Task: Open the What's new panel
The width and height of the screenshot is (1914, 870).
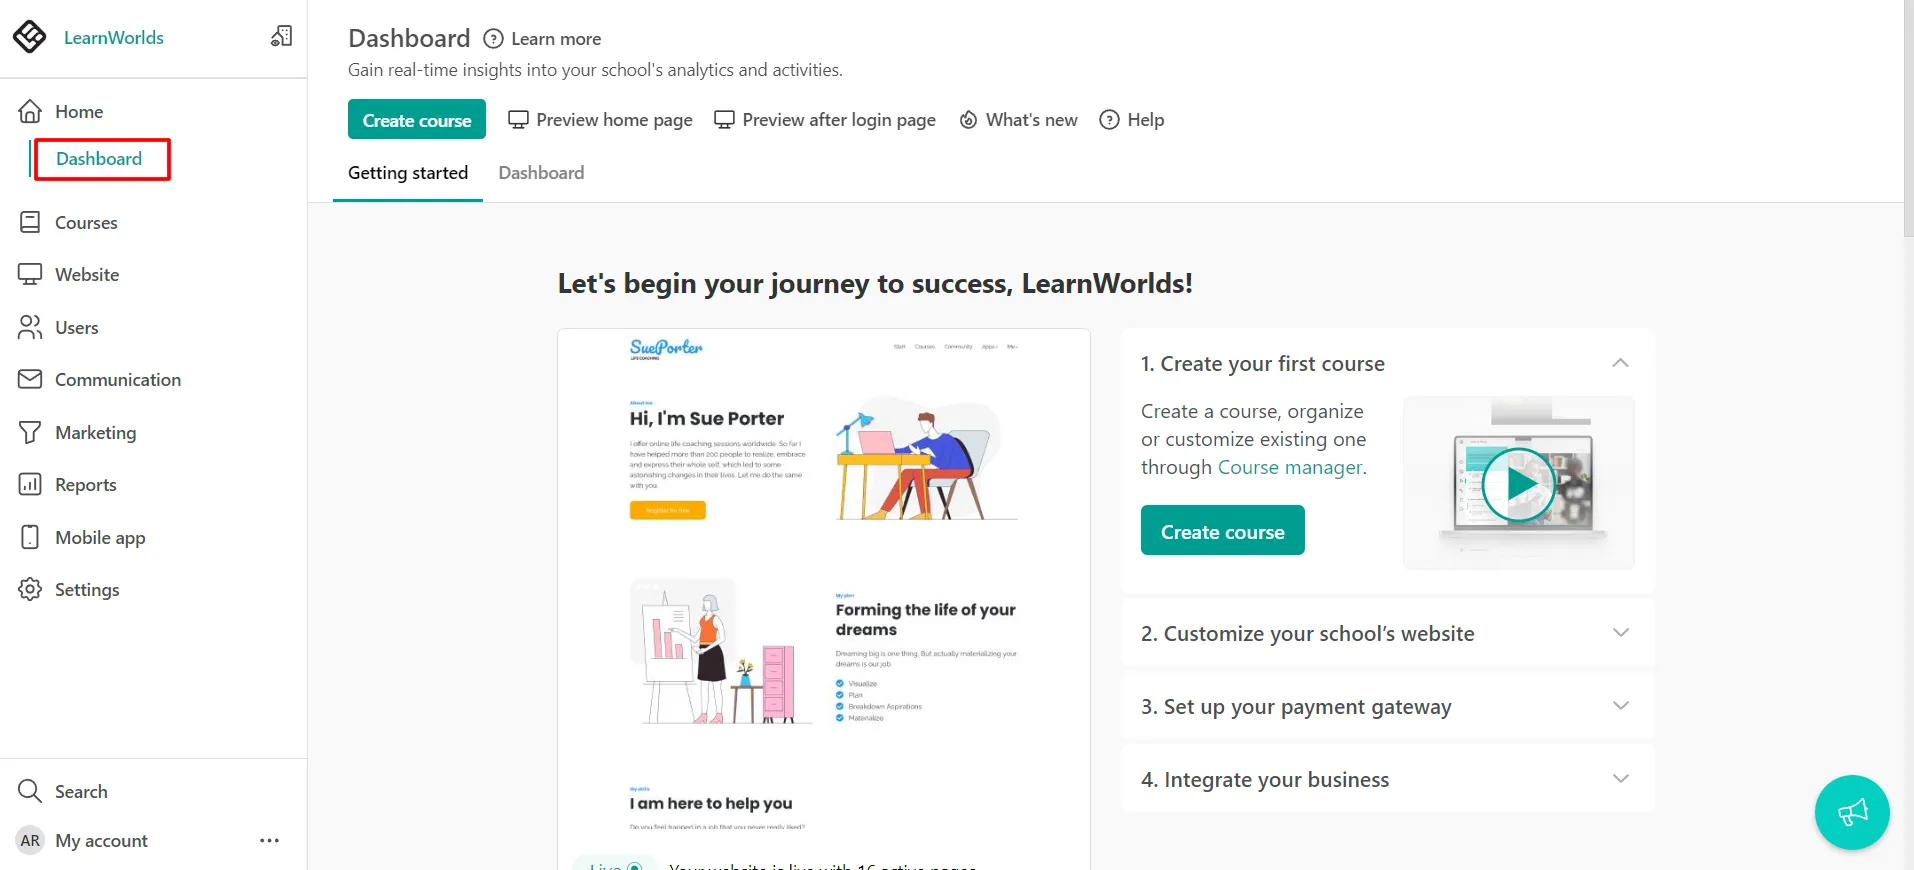Action: pyautogui.click(x=1017, y=119)
